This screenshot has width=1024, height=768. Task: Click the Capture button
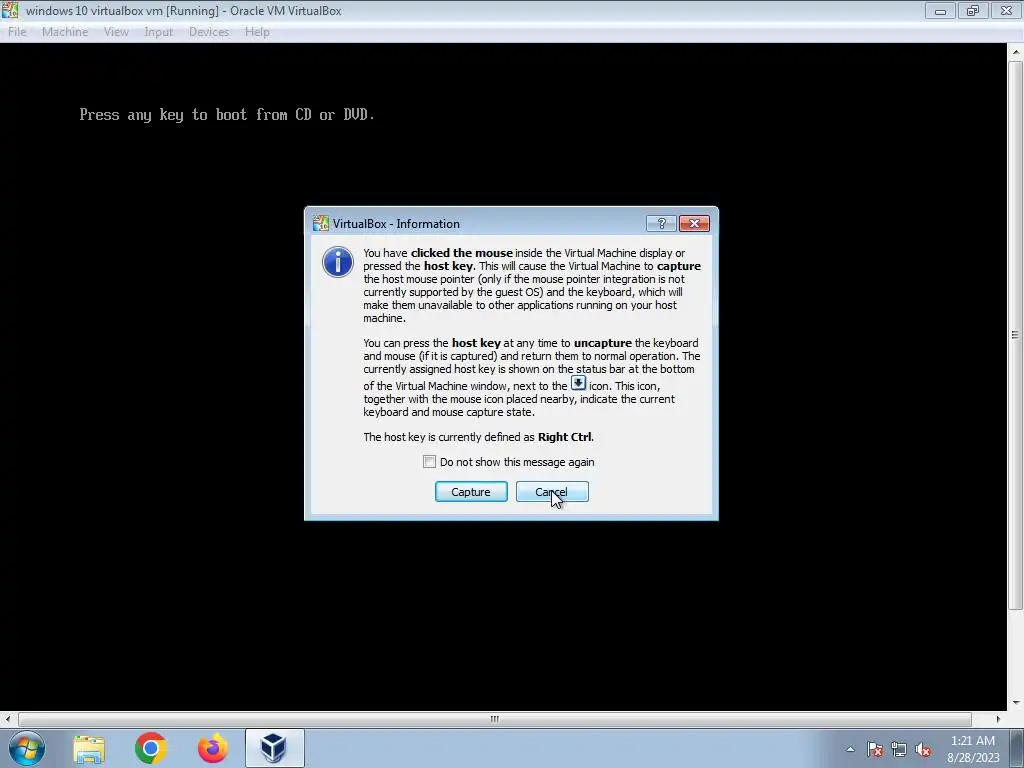pyautogui.click(x=471, y=492)
